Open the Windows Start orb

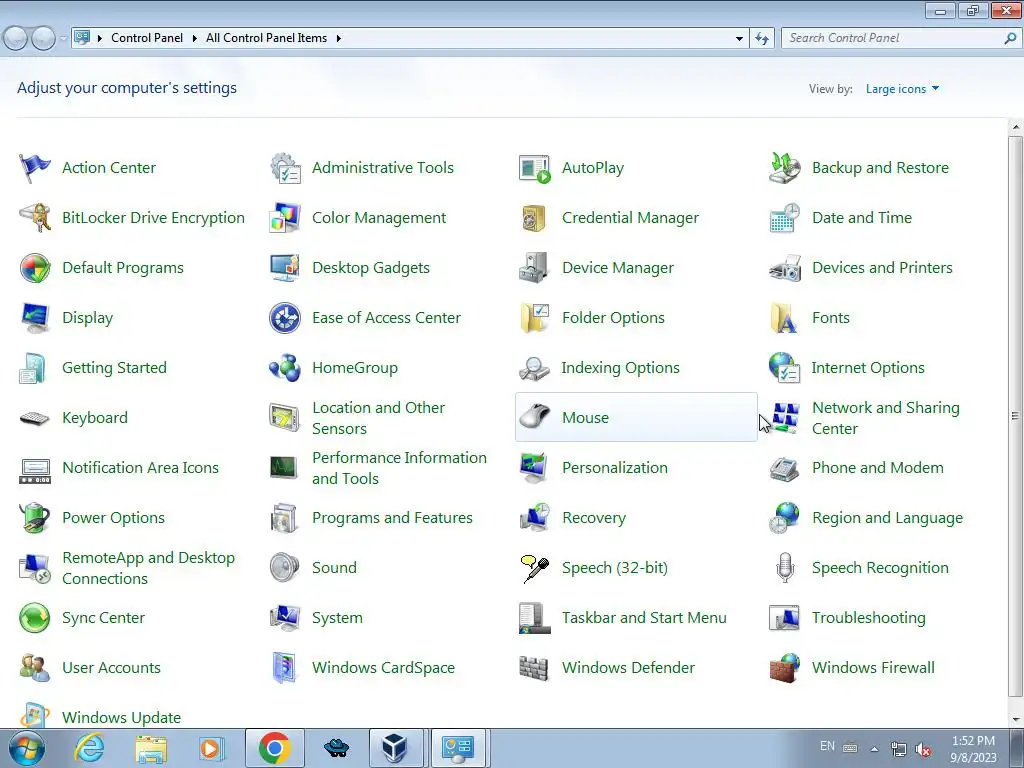[x=26, y=748]
